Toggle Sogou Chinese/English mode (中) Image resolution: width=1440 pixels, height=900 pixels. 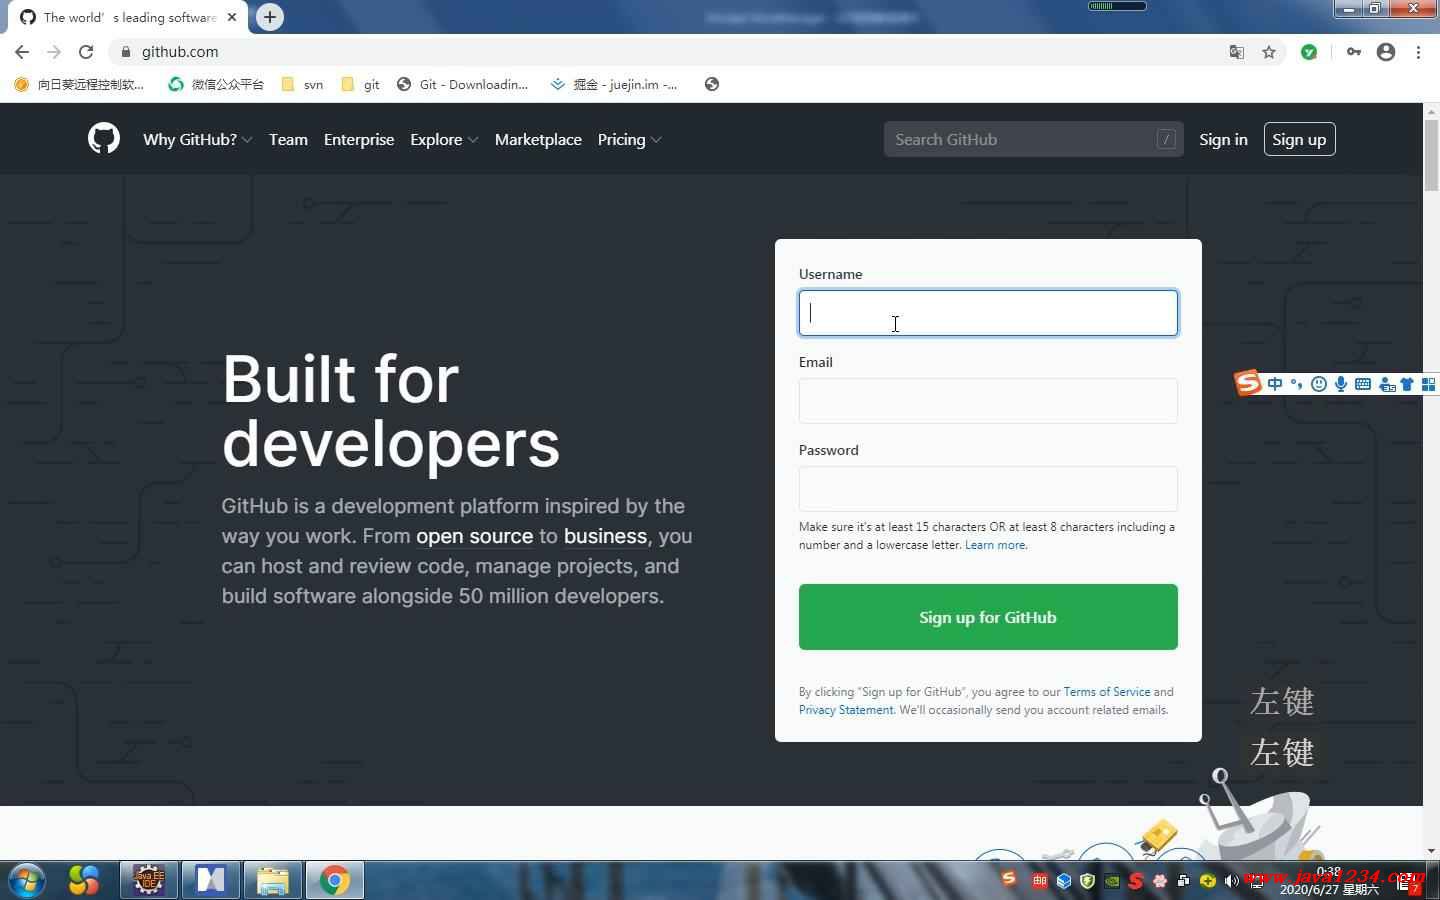pyautogui.click(x=1275, y=384)
